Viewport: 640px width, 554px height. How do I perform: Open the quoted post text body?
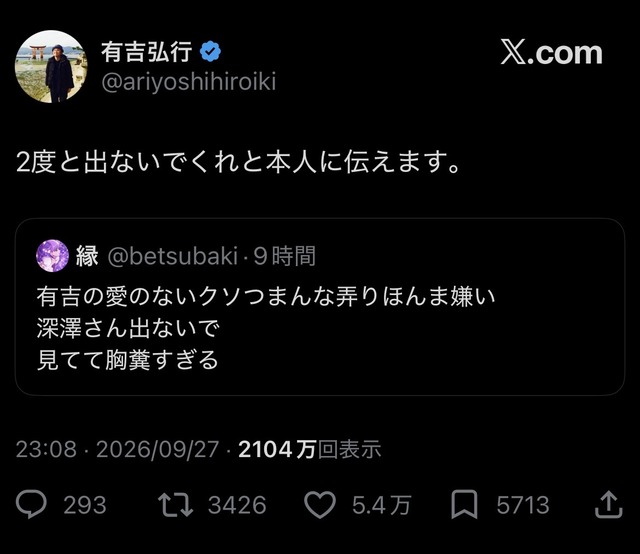pyautogui.click(x=266, y=328)
